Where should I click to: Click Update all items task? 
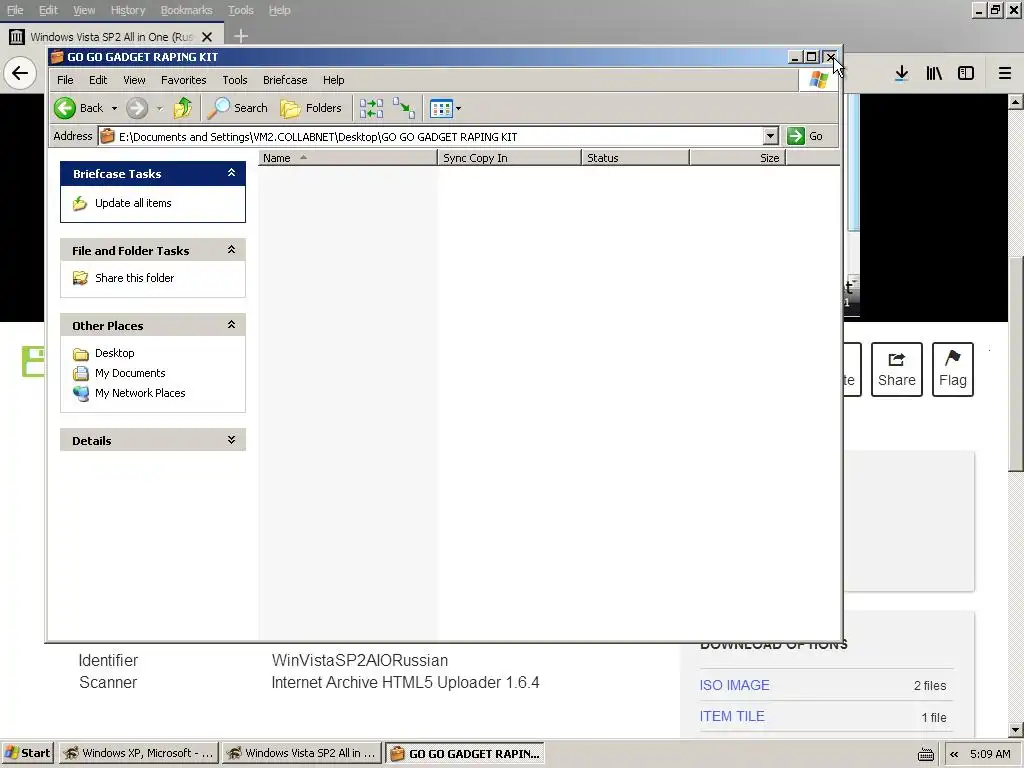tap(133, 203)
